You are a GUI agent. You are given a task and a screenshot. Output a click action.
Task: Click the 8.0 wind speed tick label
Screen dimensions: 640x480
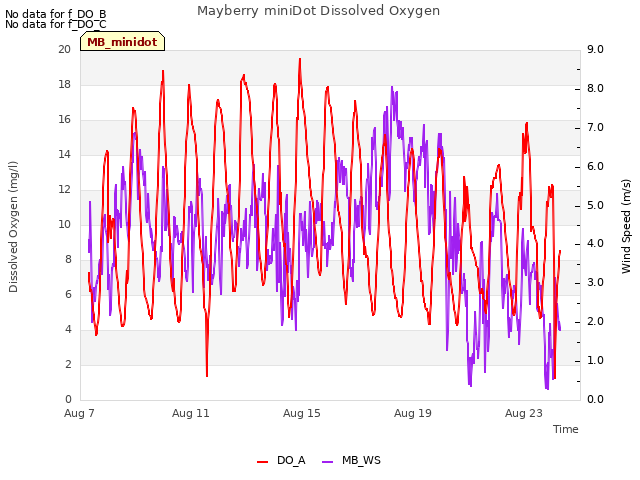pyautogui.click(x=595, y=89)
